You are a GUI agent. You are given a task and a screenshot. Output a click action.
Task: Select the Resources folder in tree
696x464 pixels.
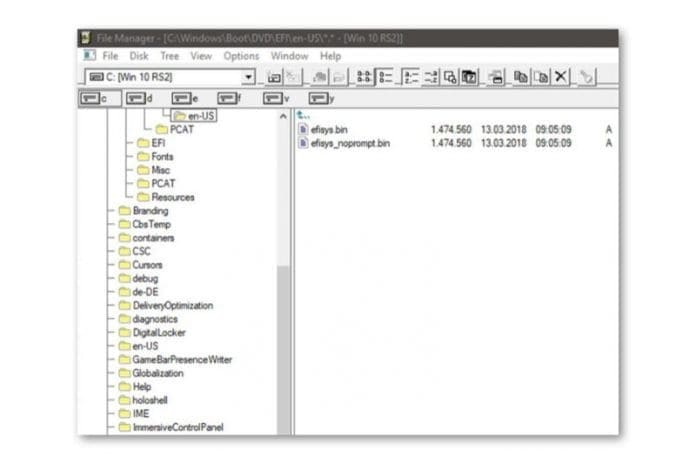172,197
